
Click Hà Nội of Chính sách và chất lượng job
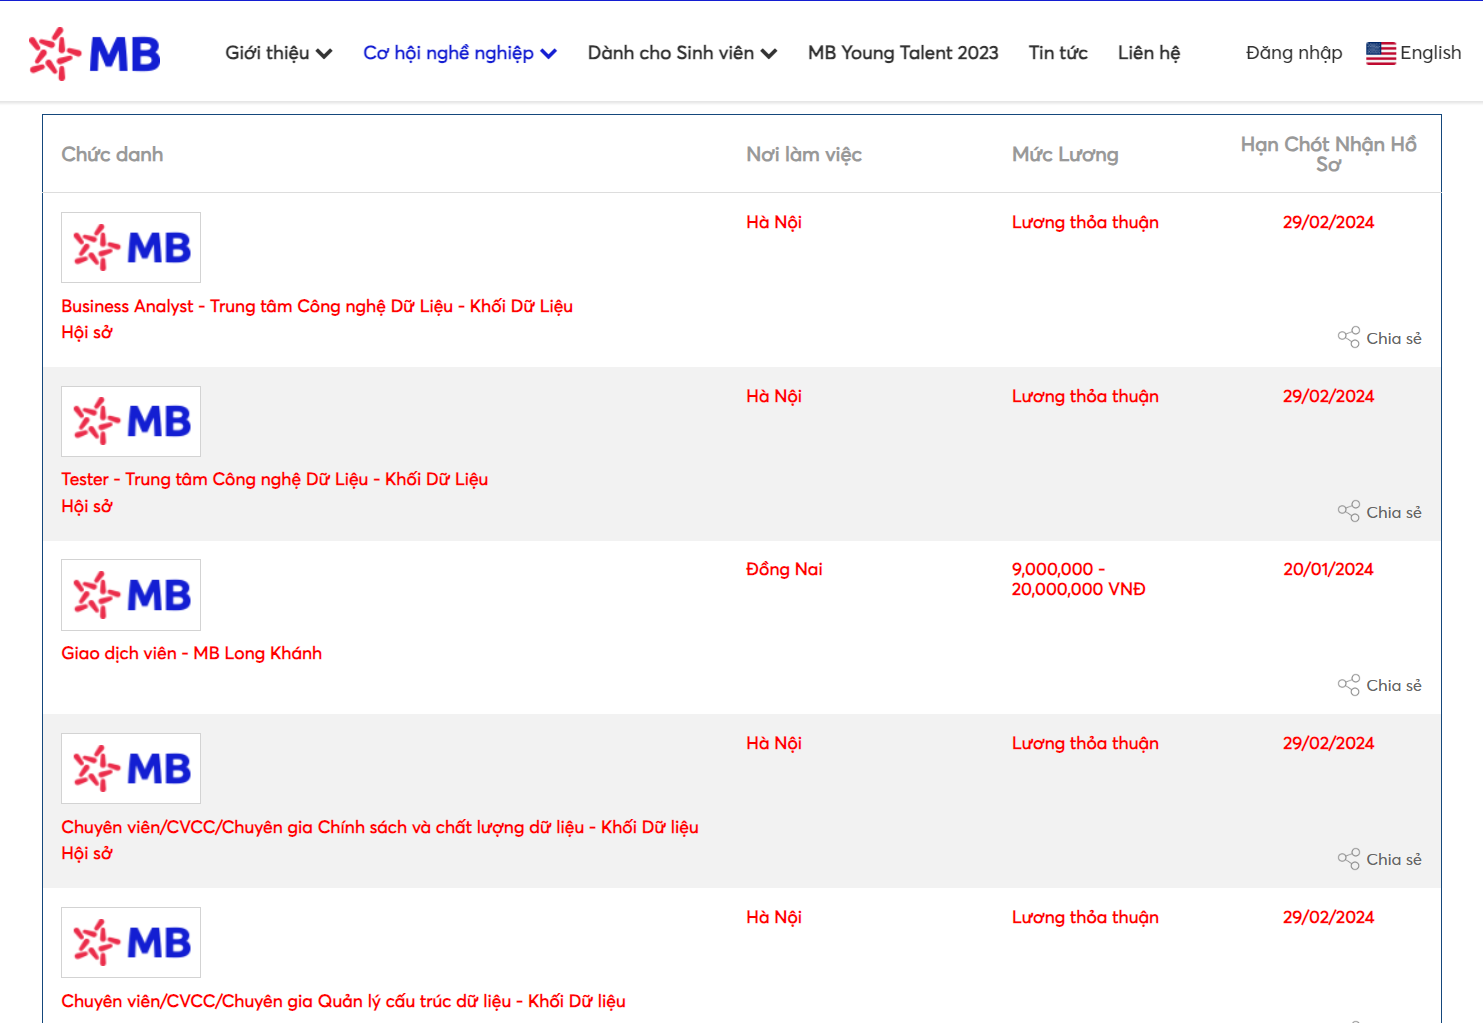[774, 743]
